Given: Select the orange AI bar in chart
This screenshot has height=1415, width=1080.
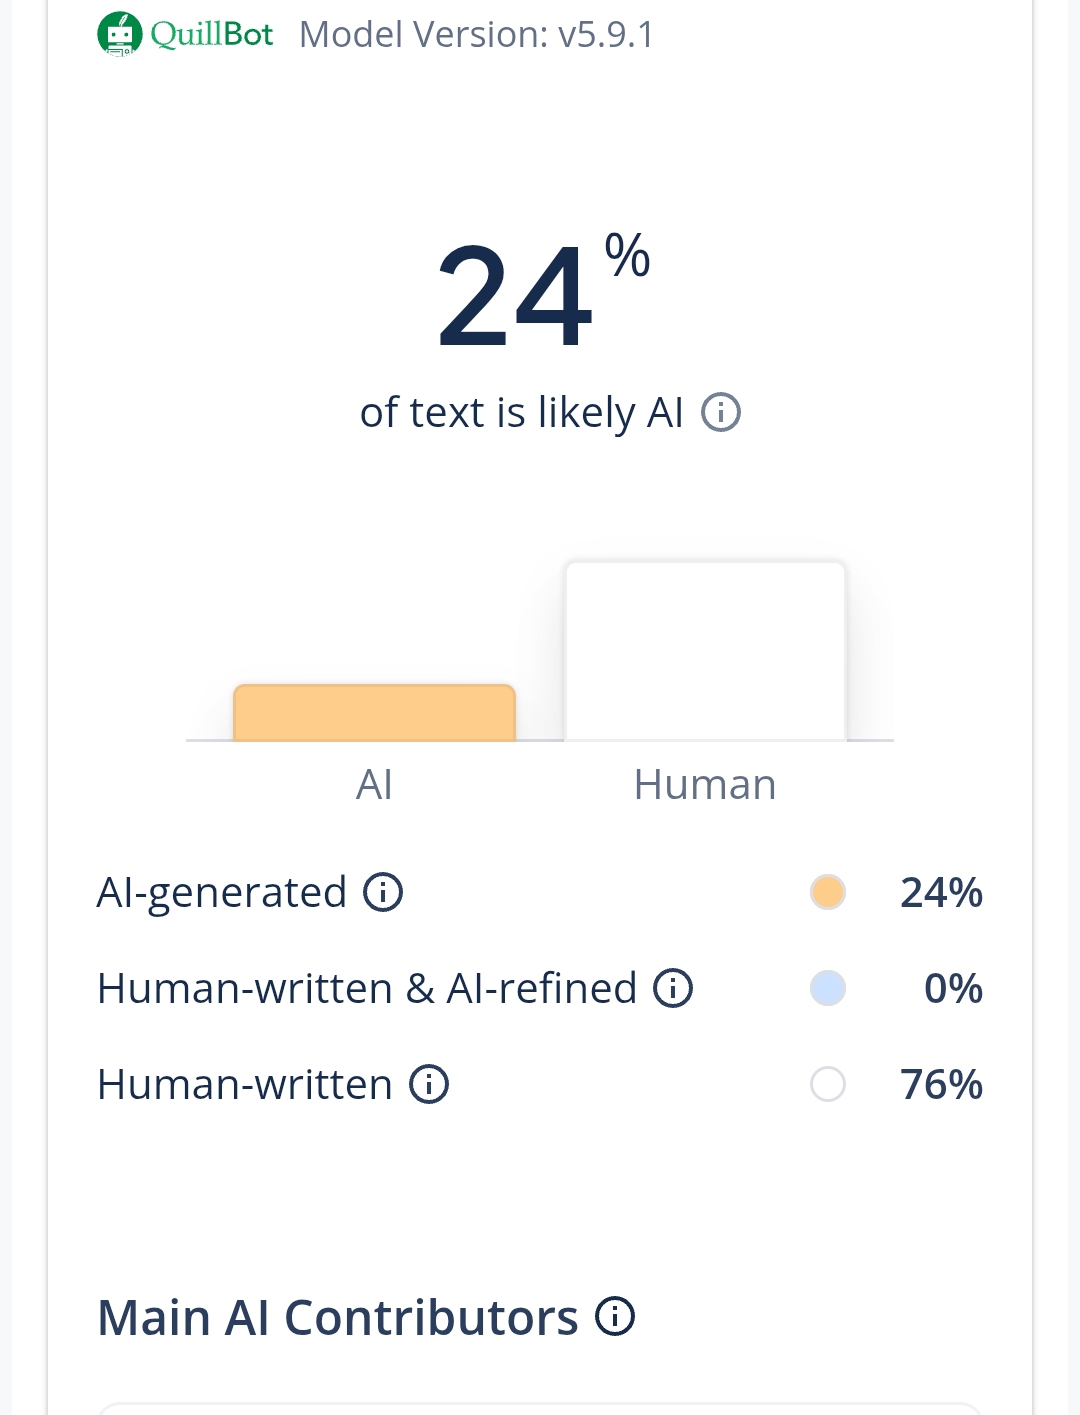Looking at the screenshot, I should [374, 713].
